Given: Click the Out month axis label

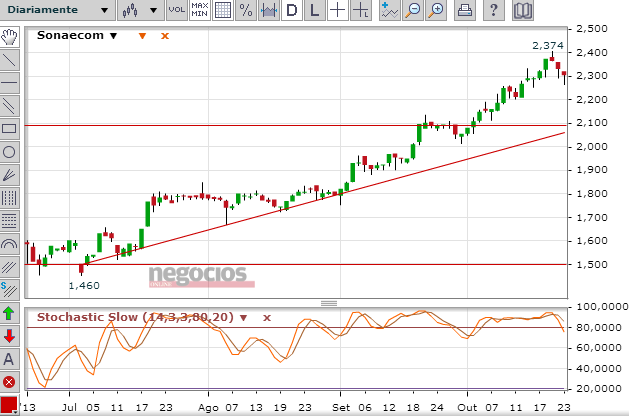Looking at the screenshot, I should pos(467,408).
